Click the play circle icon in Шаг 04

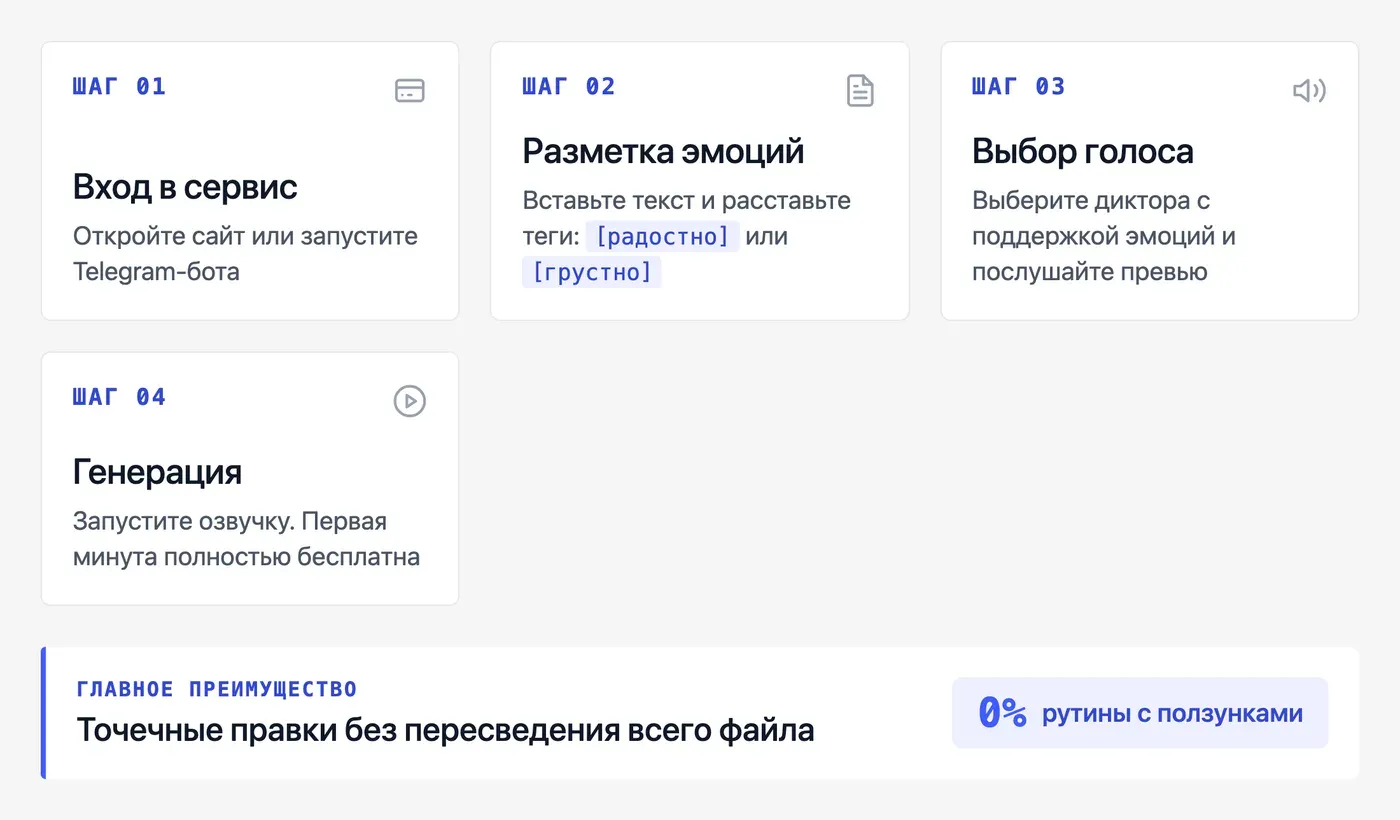(410, 401)
